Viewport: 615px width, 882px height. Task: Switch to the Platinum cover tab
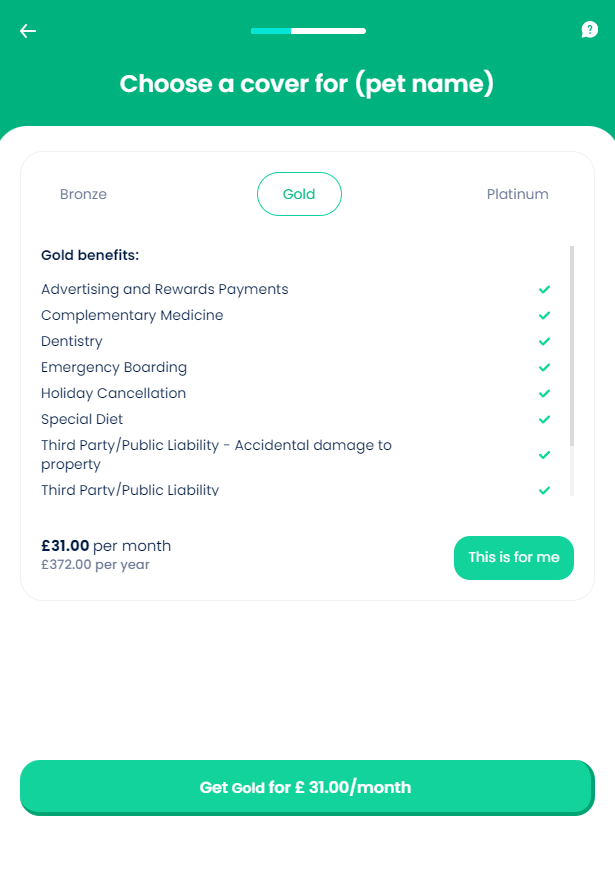pyautogui.click(x=517, y=194)
